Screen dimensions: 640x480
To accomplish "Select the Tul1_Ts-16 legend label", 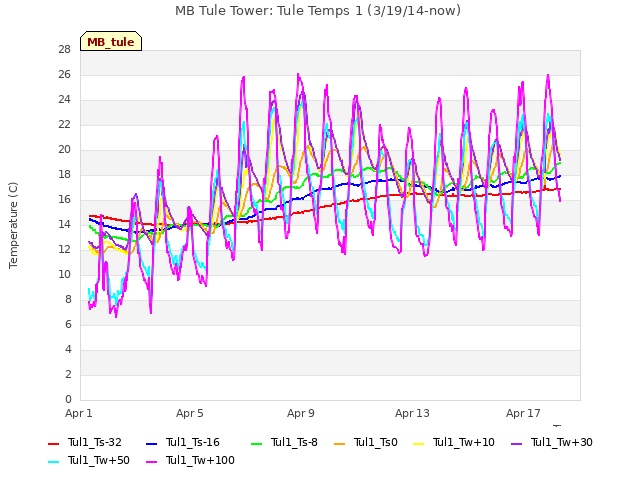I will point(193,442).
